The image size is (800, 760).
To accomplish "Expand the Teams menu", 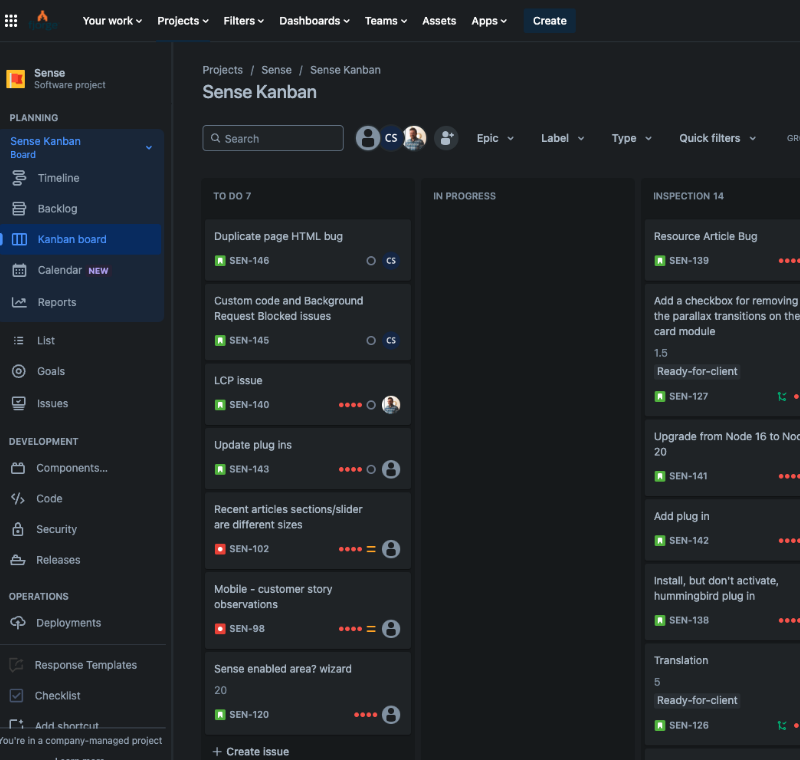I will 386,21.
